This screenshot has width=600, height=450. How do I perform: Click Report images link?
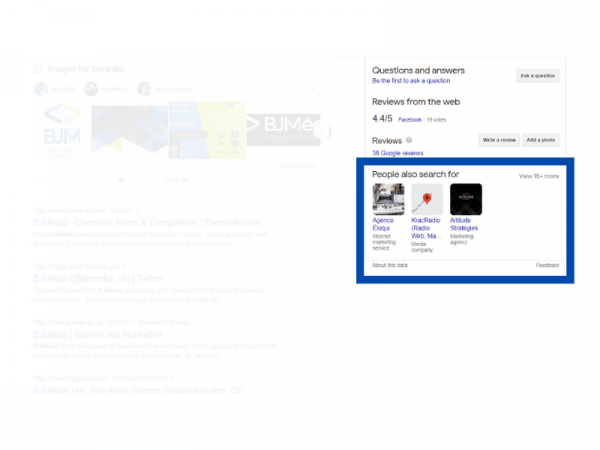[298, 166]
